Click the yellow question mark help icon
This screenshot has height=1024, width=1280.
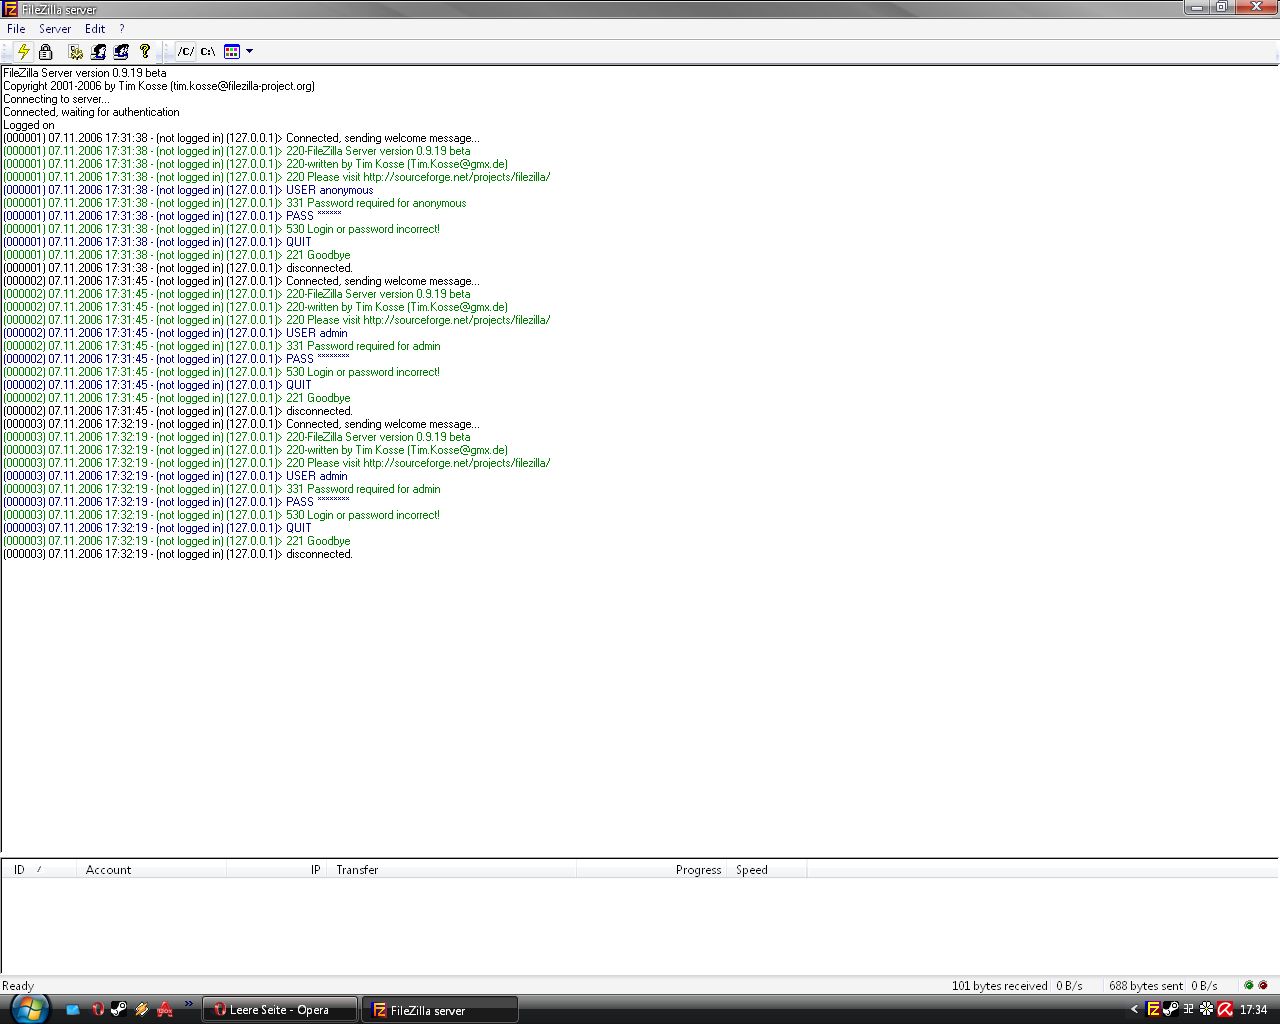click(145, 51)
